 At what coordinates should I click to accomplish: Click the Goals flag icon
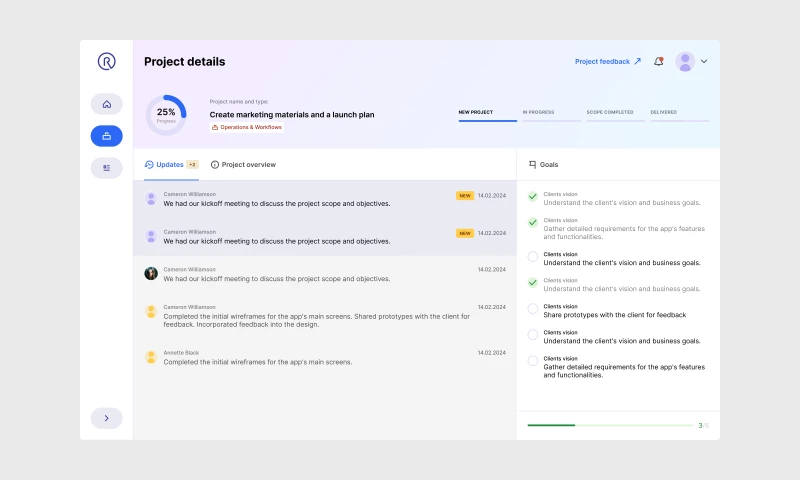pyautogui.click(x=533, y=164)
